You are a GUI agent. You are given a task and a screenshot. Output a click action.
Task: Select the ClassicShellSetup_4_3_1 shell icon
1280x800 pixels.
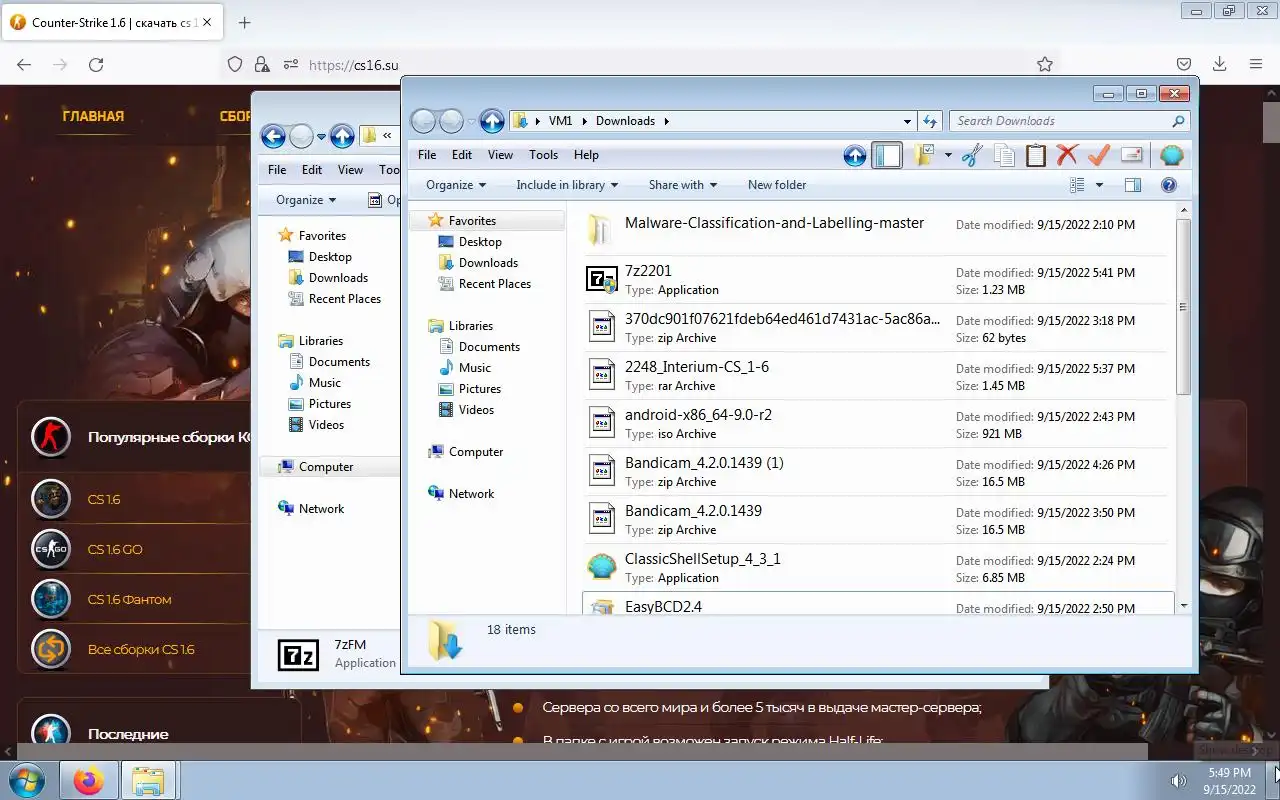[601, 568]
